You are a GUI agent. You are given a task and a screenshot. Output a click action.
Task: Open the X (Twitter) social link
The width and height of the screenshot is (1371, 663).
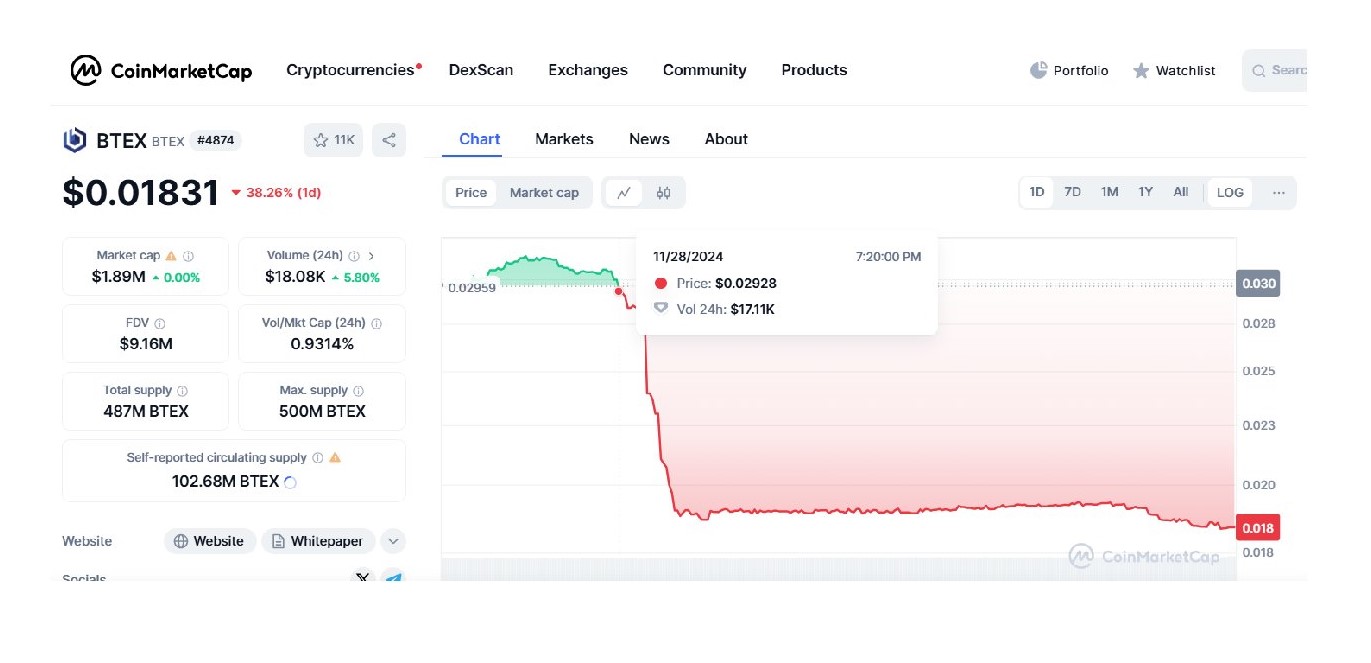(x=363, y=578)
